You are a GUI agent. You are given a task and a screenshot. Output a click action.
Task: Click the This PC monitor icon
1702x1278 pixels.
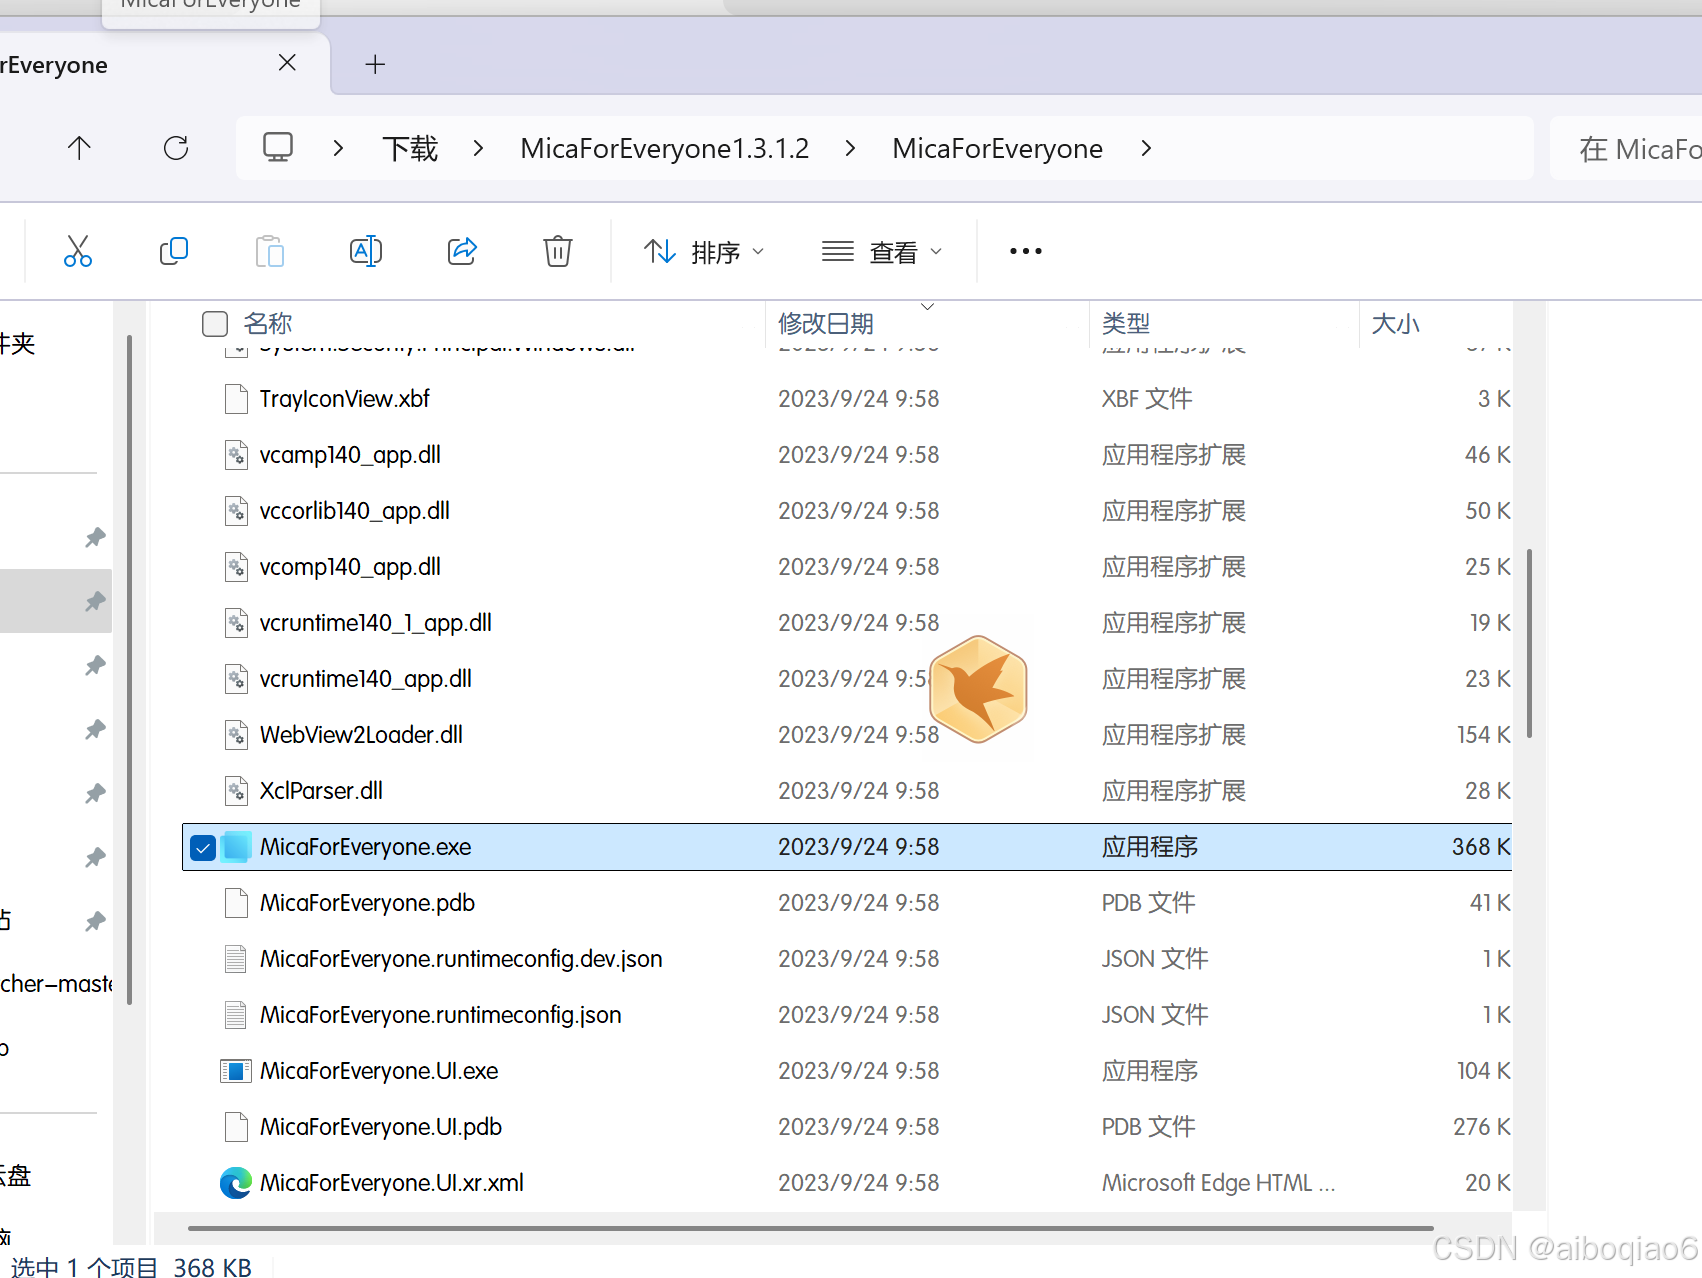pyautogui.click(x=278, y=148)
